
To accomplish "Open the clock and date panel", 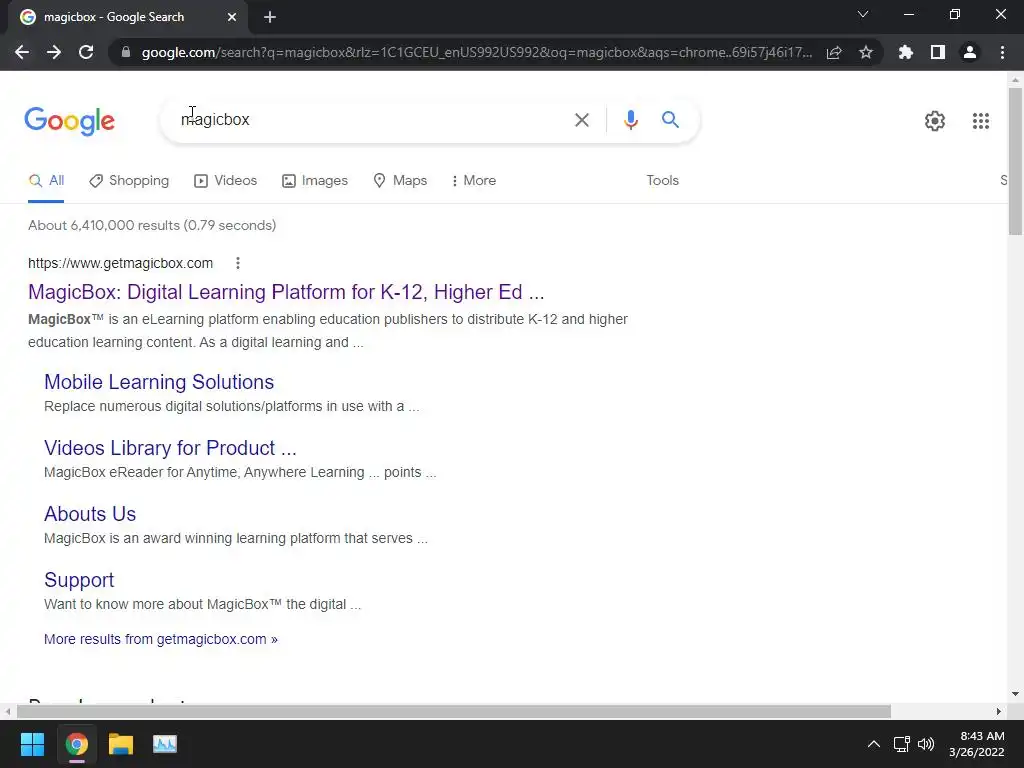I will [x=976, y=744].
